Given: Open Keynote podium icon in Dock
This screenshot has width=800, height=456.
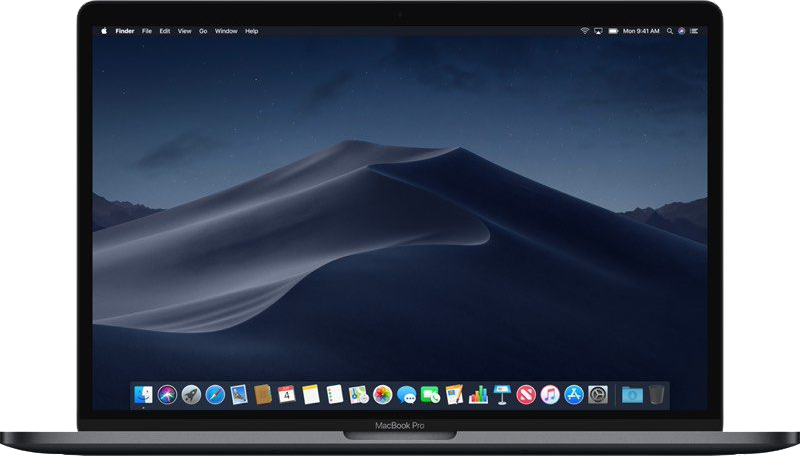Looking at the screenshot, I should (x=502, y=395).
